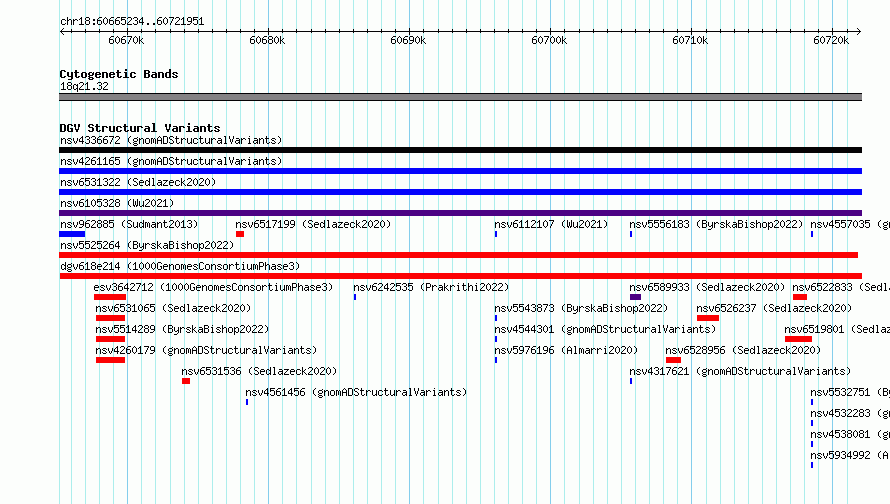
Task: Click nsv5934992 variant label
Action: [x=850, y=455]
